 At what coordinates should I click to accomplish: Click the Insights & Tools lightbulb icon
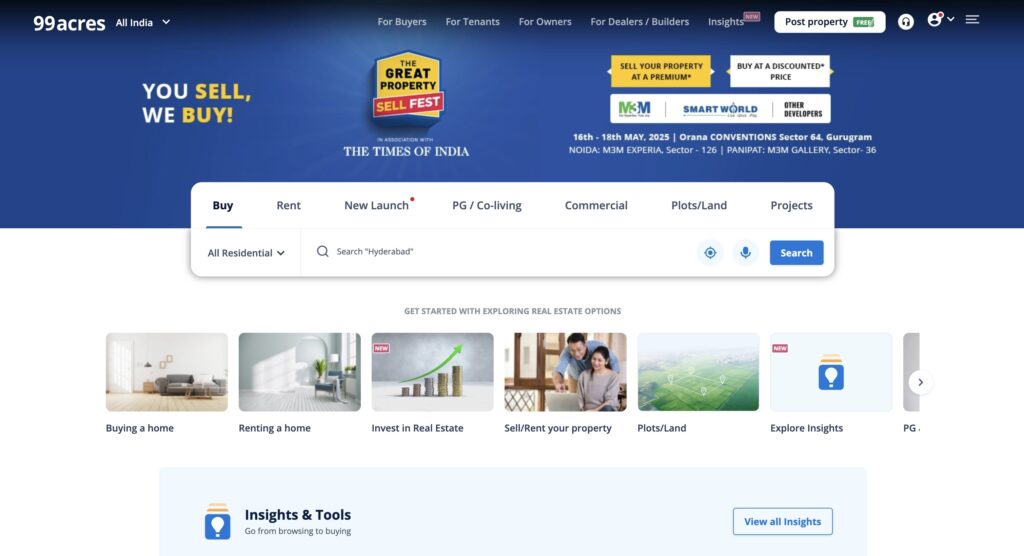tap(217, 521)
